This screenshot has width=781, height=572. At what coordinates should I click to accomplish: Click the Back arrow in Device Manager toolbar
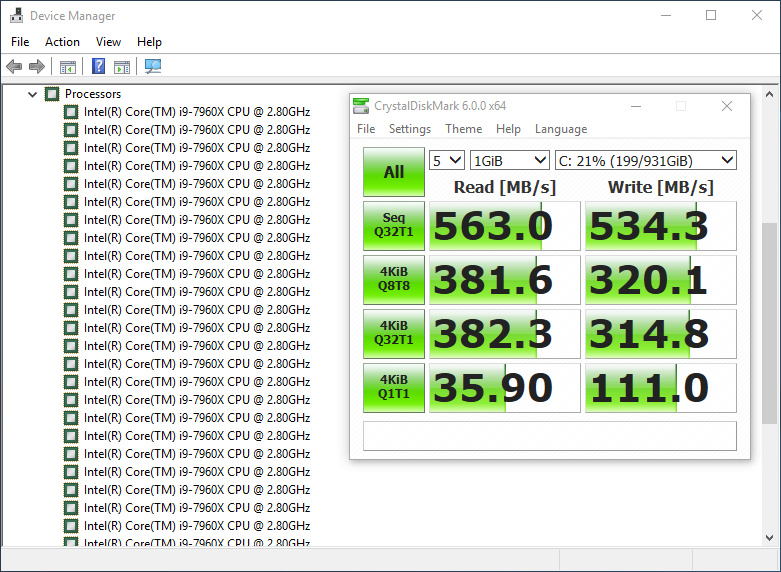coord(14,66)
